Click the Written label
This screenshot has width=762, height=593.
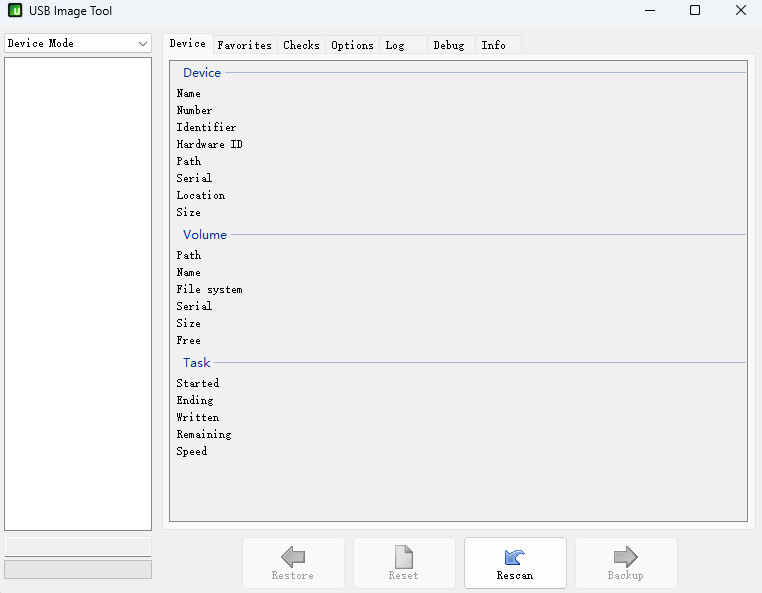coord(198,418)
